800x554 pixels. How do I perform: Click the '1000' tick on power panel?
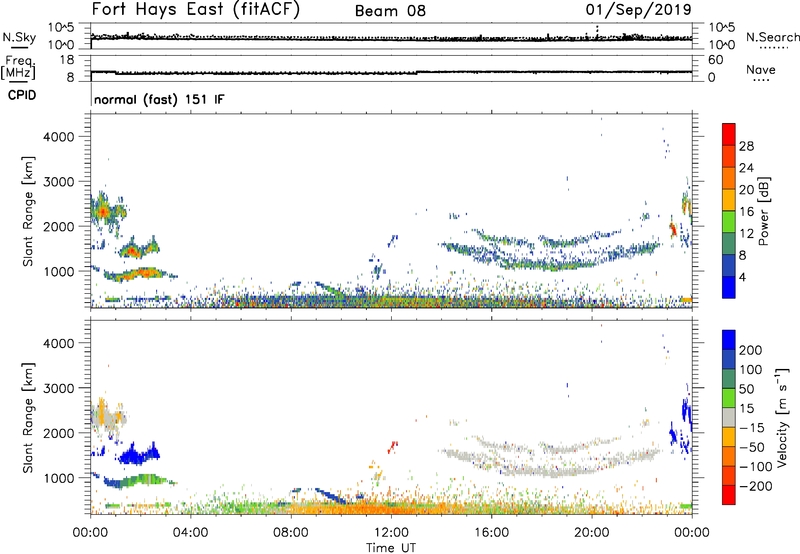click(x=58, y=271)
